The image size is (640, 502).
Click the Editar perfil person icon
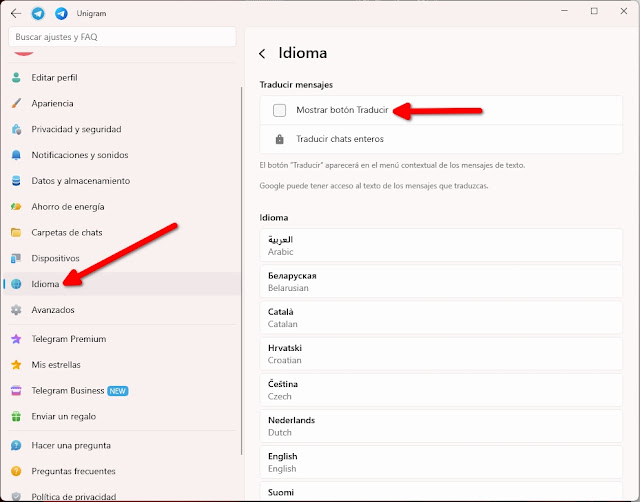click(x=16, y=78)
